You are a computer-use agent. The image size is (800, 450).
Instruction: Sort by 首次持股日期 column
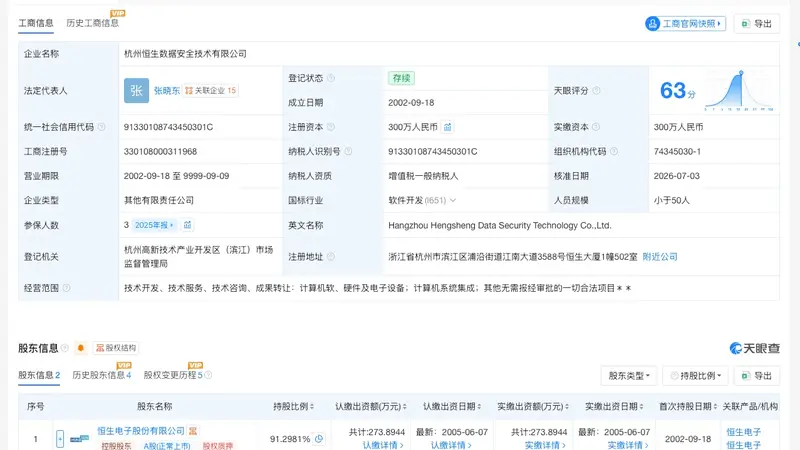[688, 407]
